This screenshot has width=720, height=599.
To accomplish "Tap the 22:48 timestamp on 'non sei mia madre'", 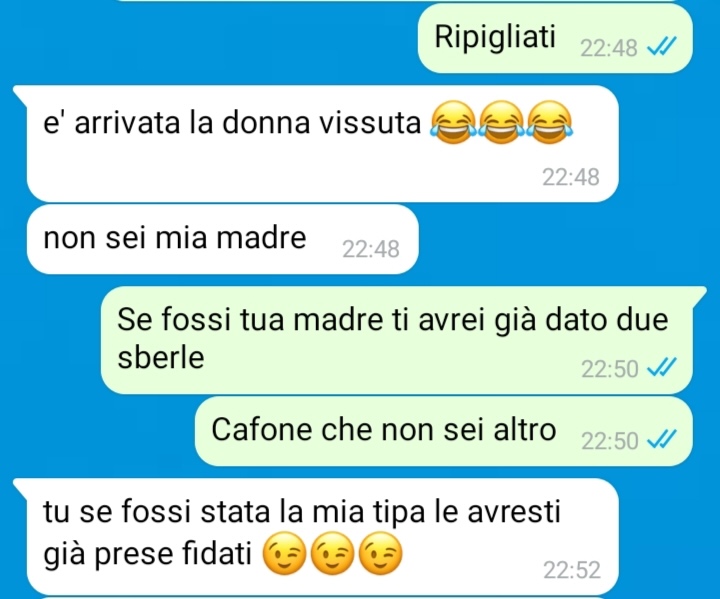I will [371, 249].
